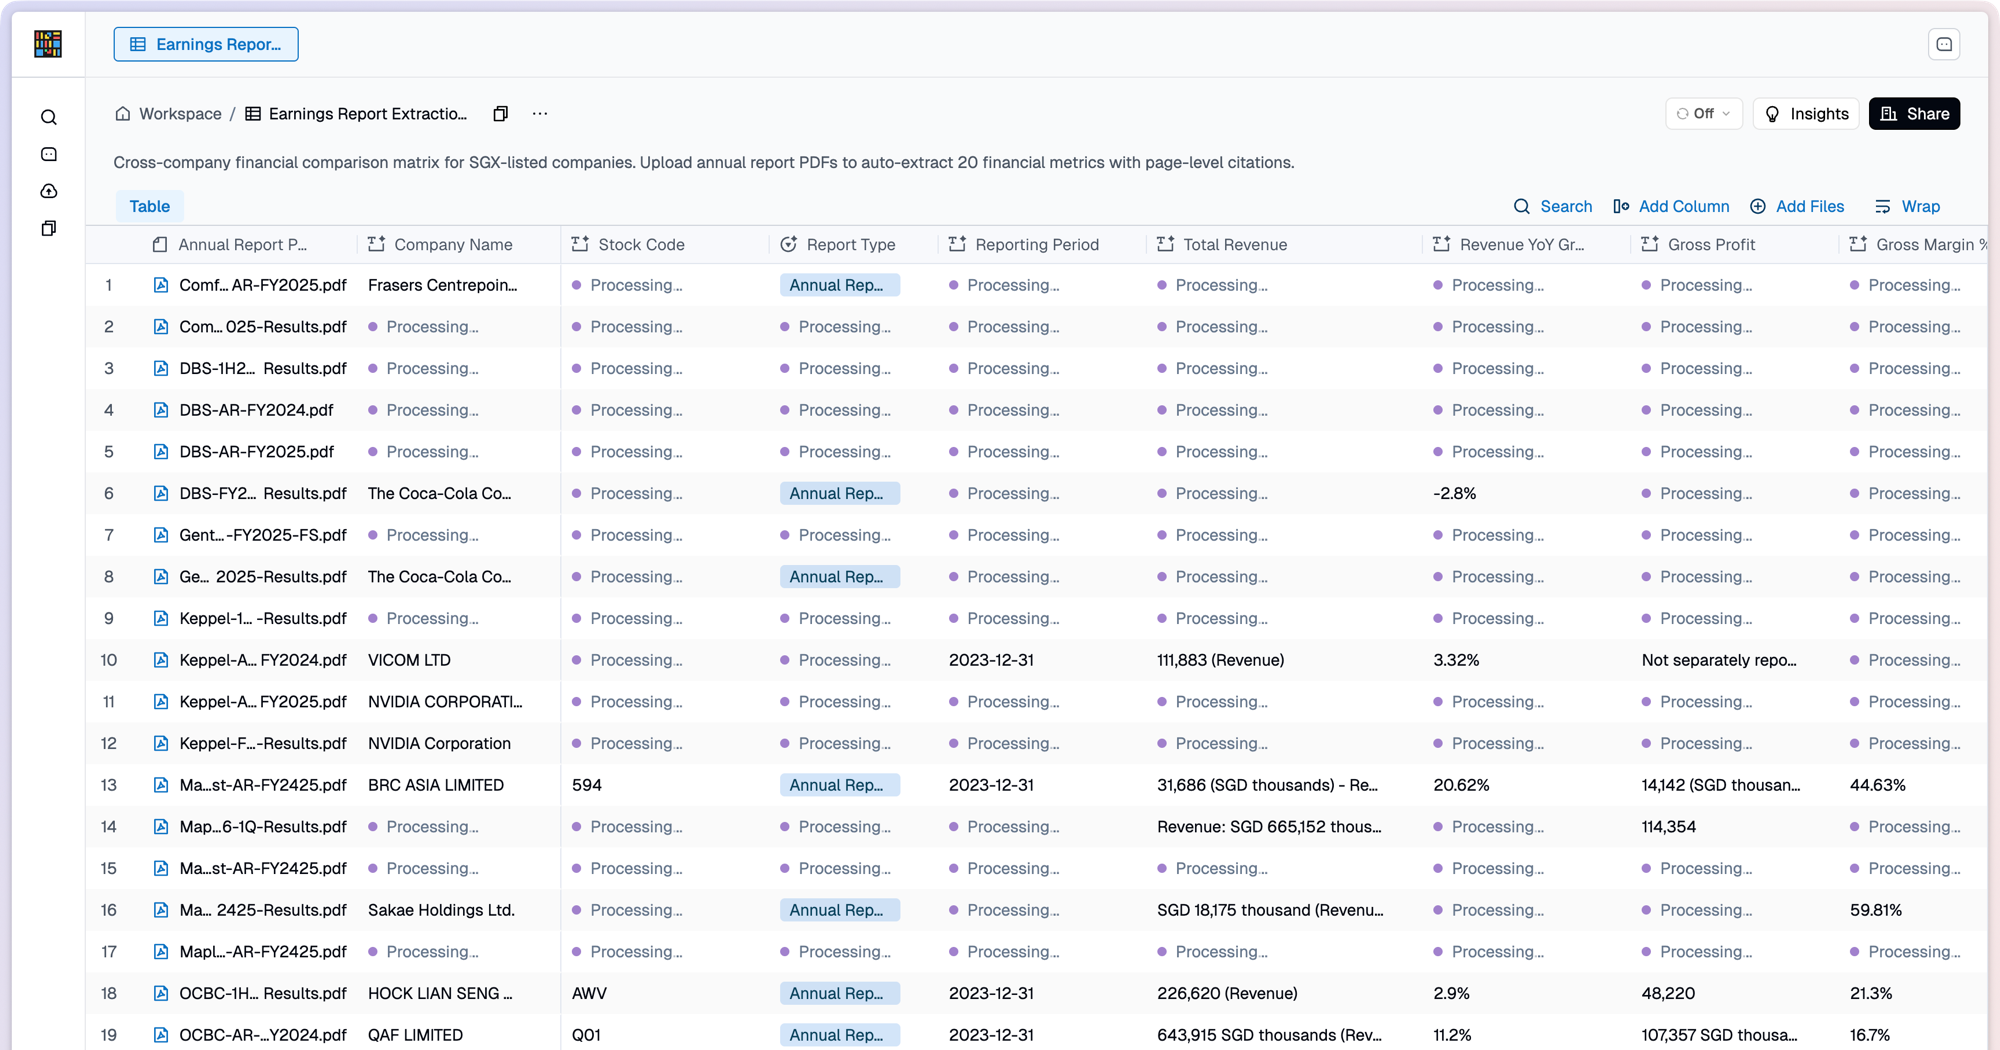Click the Reporting Period column type icon
Image resolution: width=2000 pixels, height=1050 pixels.
957,245
